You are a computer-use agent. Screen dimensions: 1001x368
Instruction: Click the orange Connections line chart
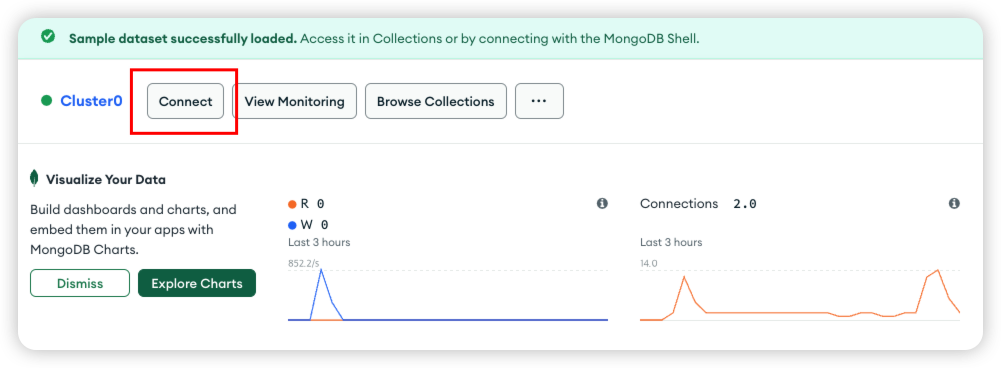pyautogui.click(x=800, y=295)
